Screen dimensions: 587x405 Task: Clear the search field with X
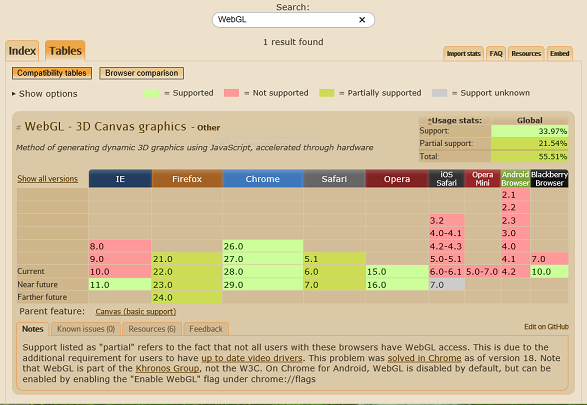click(x=362, y=20)
